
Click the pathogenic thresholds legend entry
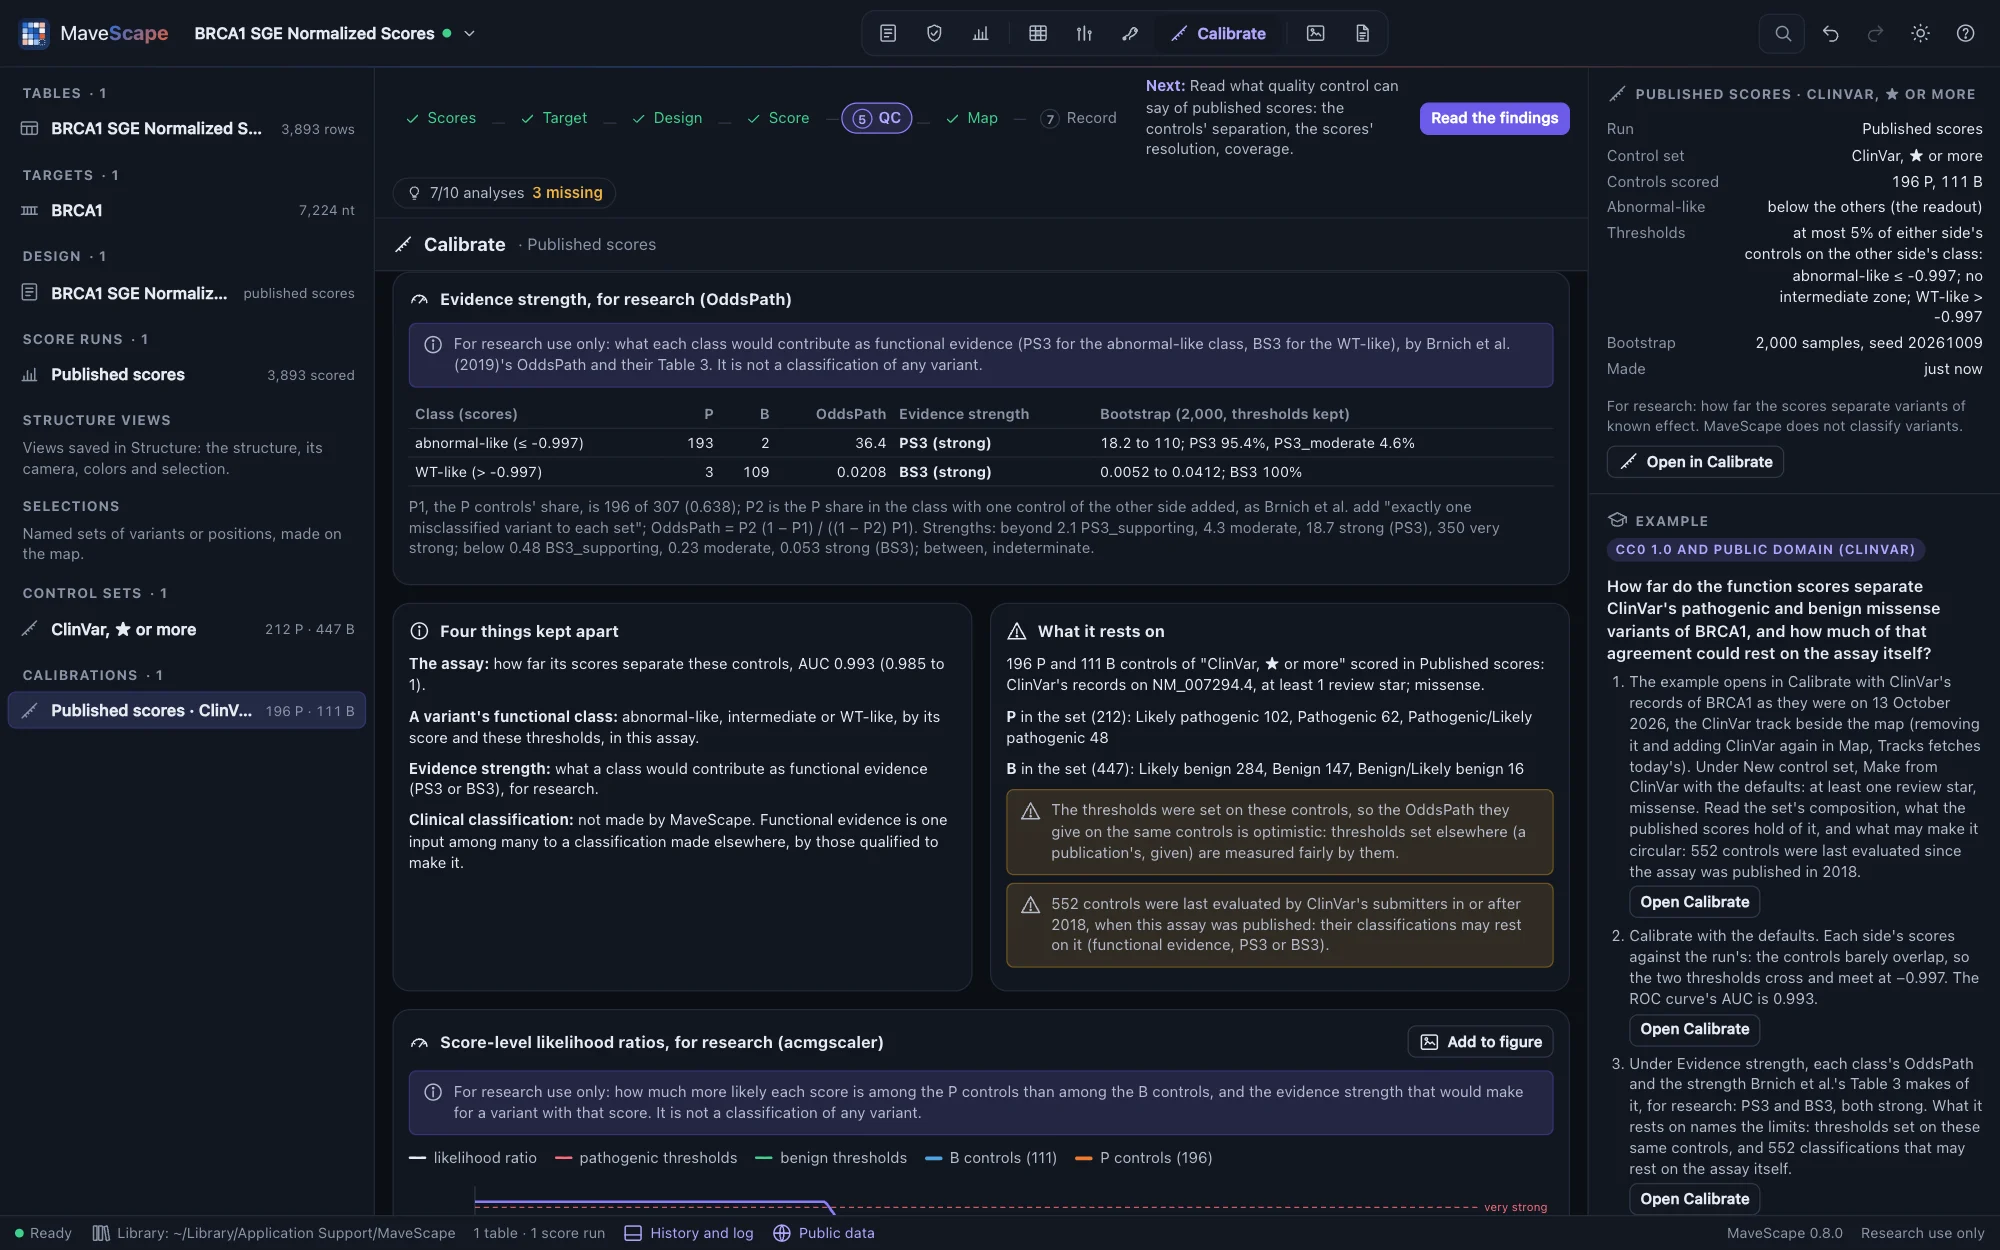(x=646, y=1158)
